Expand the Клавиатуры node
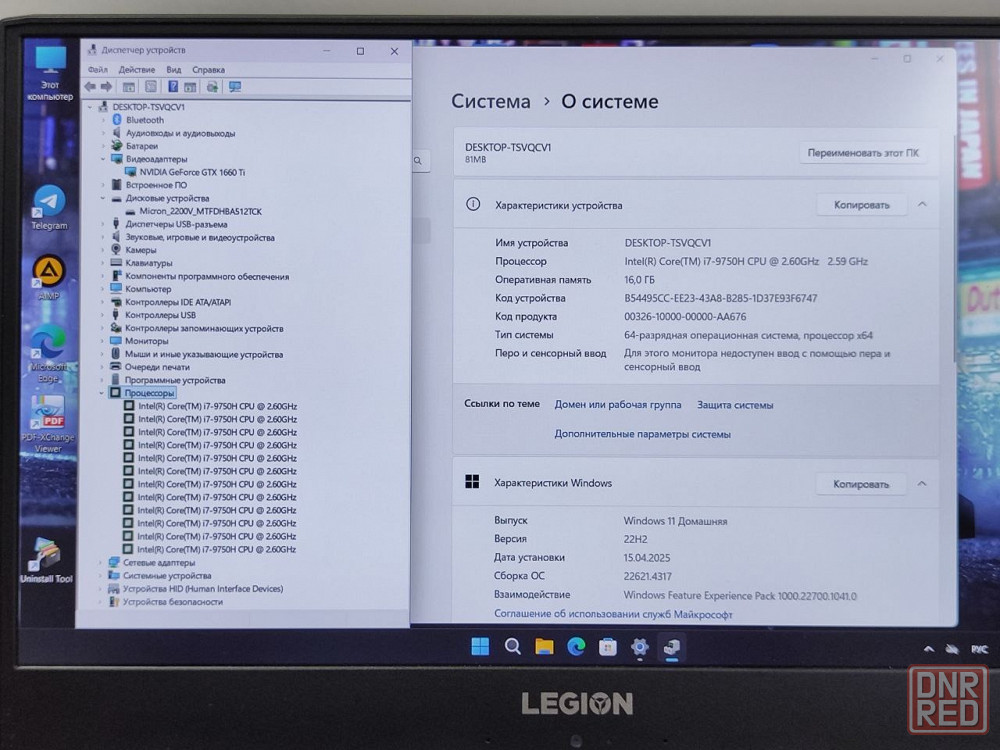Image resolution: width=1000 pixels, height=750 pixels. coord(102,263)
